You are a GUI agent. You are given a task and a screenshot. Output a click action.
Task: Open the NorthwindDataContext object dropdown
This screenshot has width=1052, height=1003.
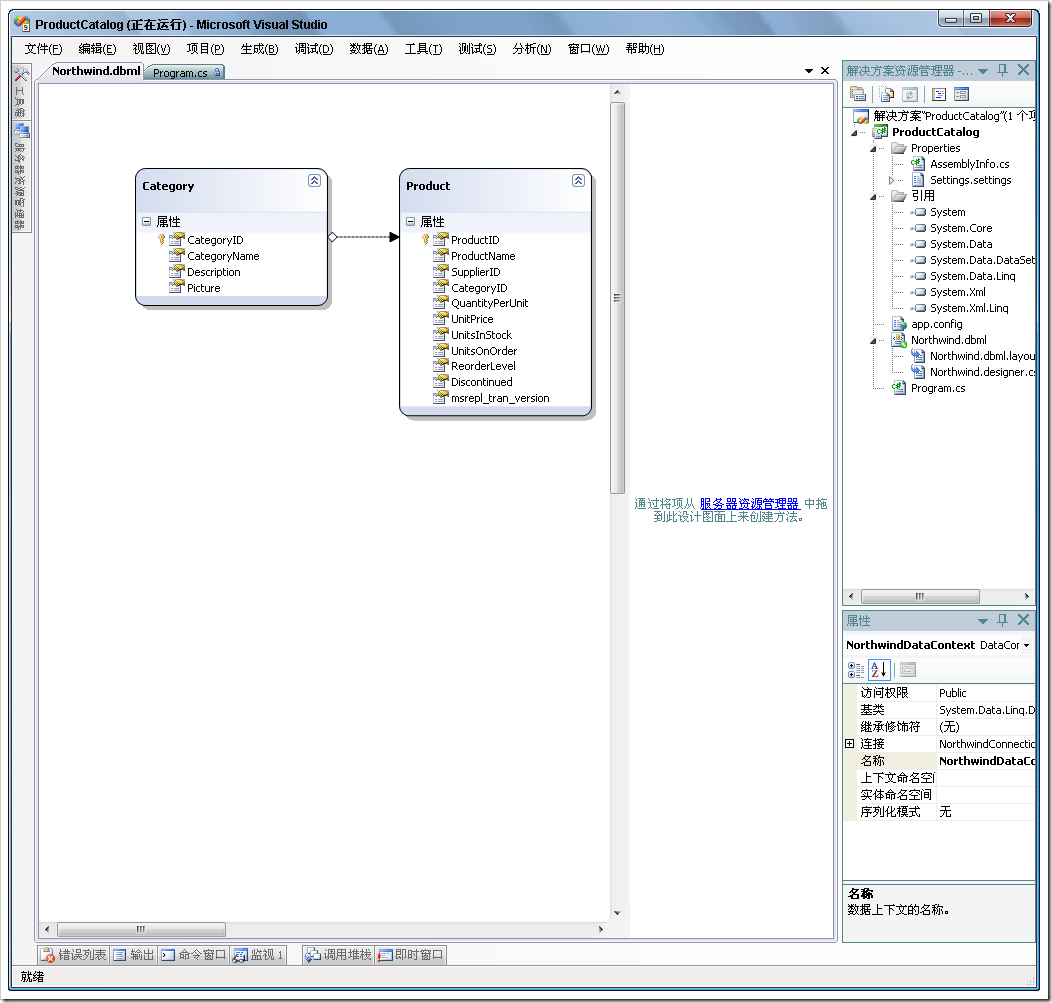pos(1027,645)
